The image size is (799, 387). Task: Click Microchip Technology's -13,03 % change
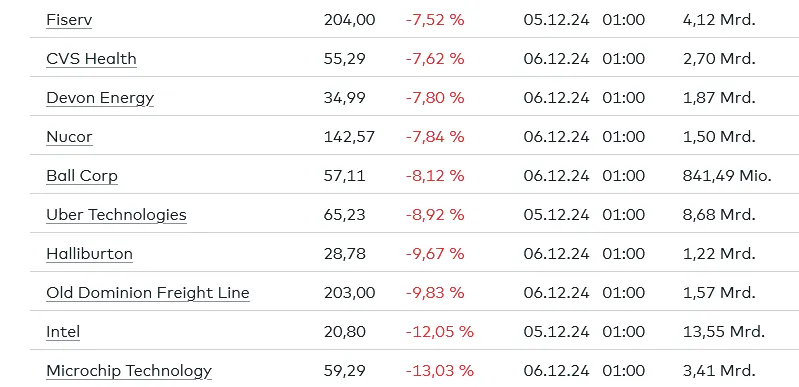coord(440,371)
